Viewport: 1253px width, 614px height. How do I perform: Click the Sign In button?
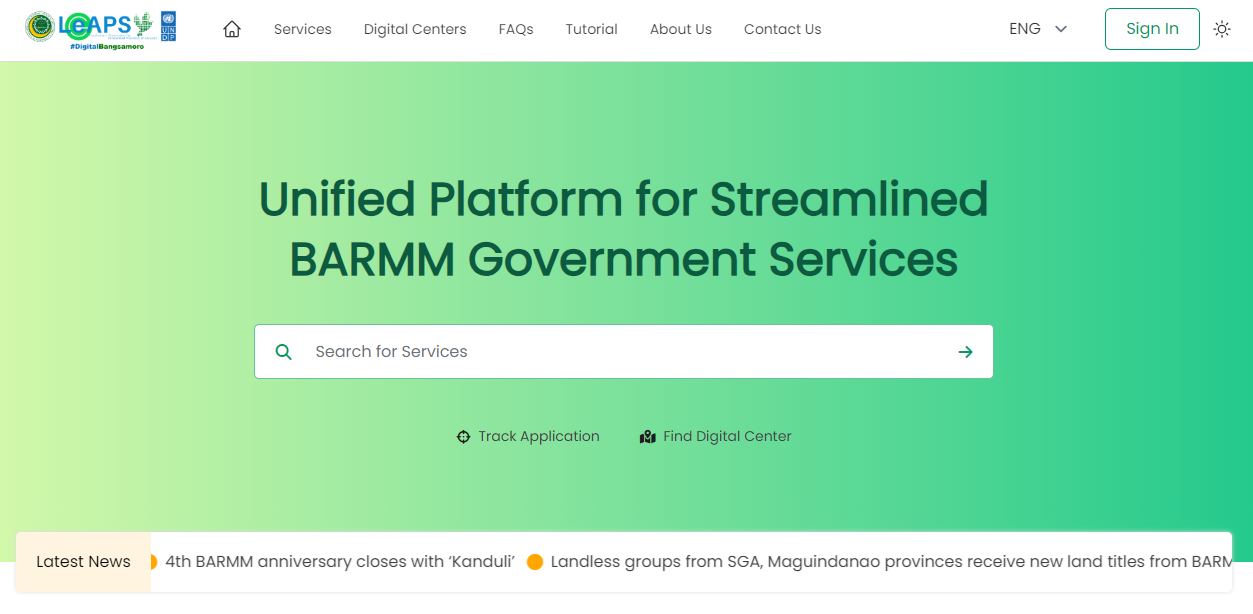pos(1151,29)
